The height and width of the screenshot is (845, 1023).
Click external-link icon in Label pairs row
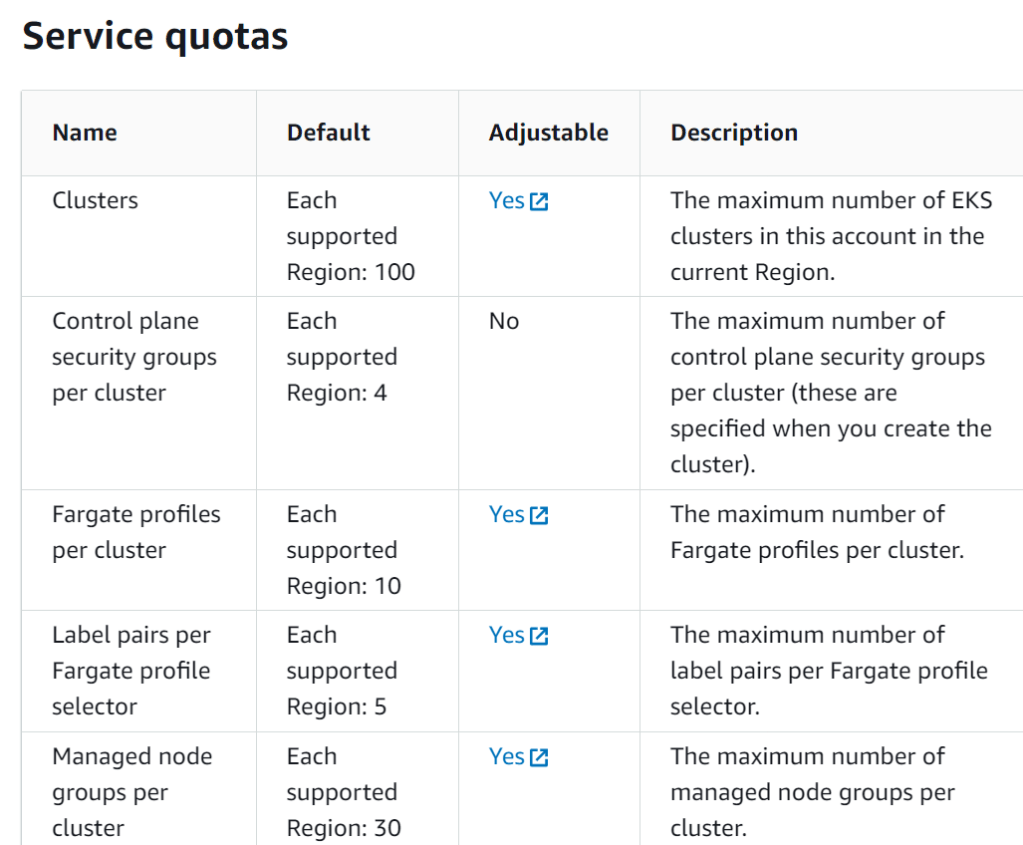pos(539,637)
